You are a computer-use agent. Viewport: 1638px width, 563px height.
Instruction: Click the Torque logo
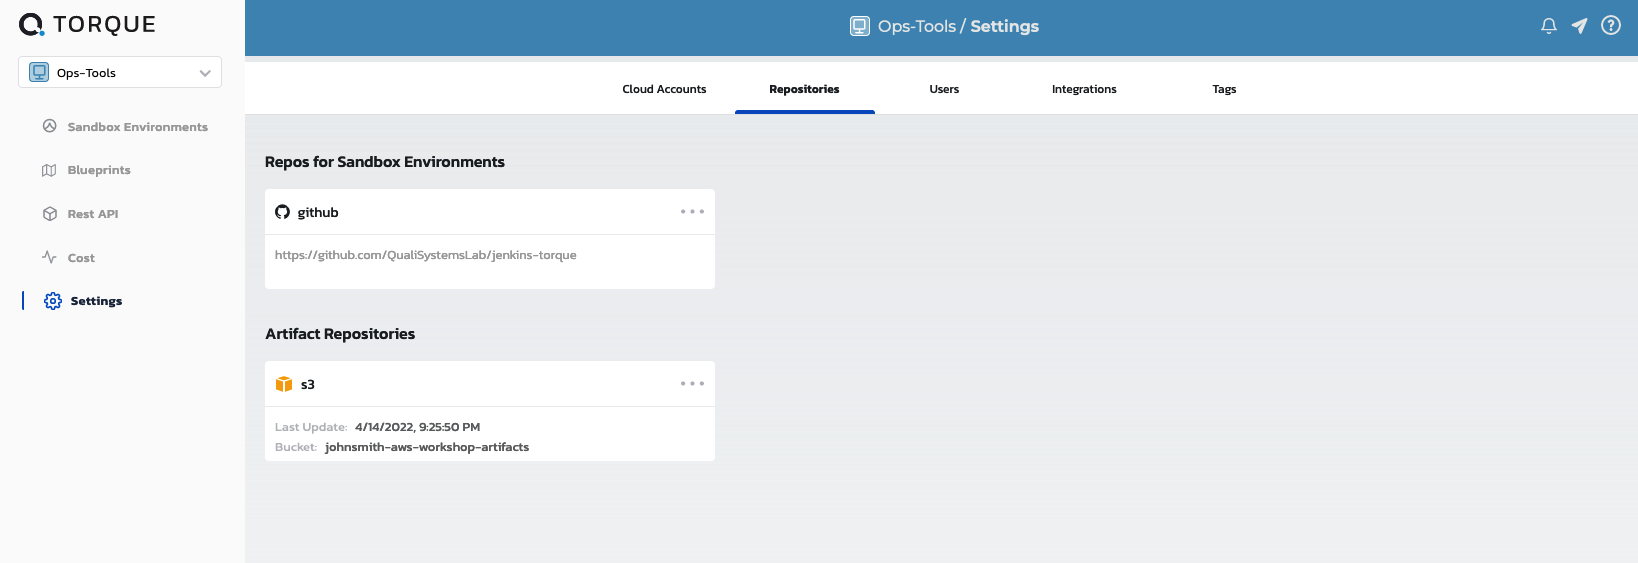(x=87, y=25)
